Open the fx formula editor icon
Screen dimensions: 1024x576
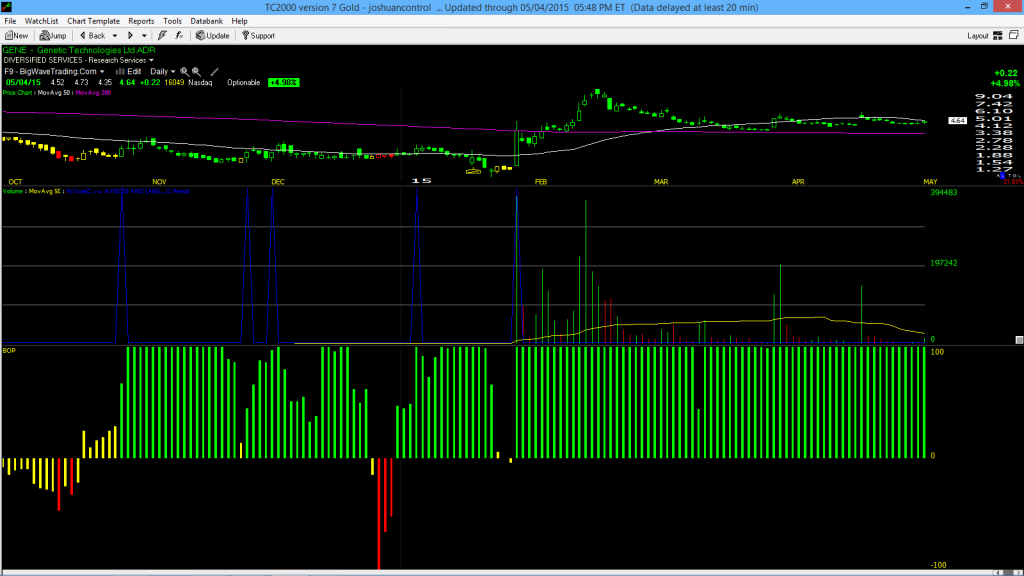179,35
